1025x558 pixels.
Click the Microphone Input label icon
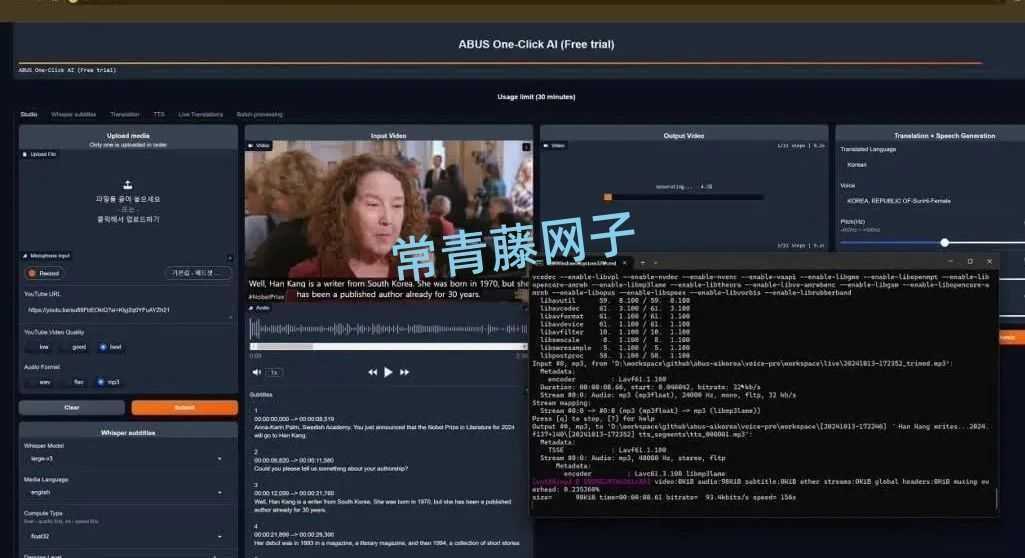tap(25, 255)
